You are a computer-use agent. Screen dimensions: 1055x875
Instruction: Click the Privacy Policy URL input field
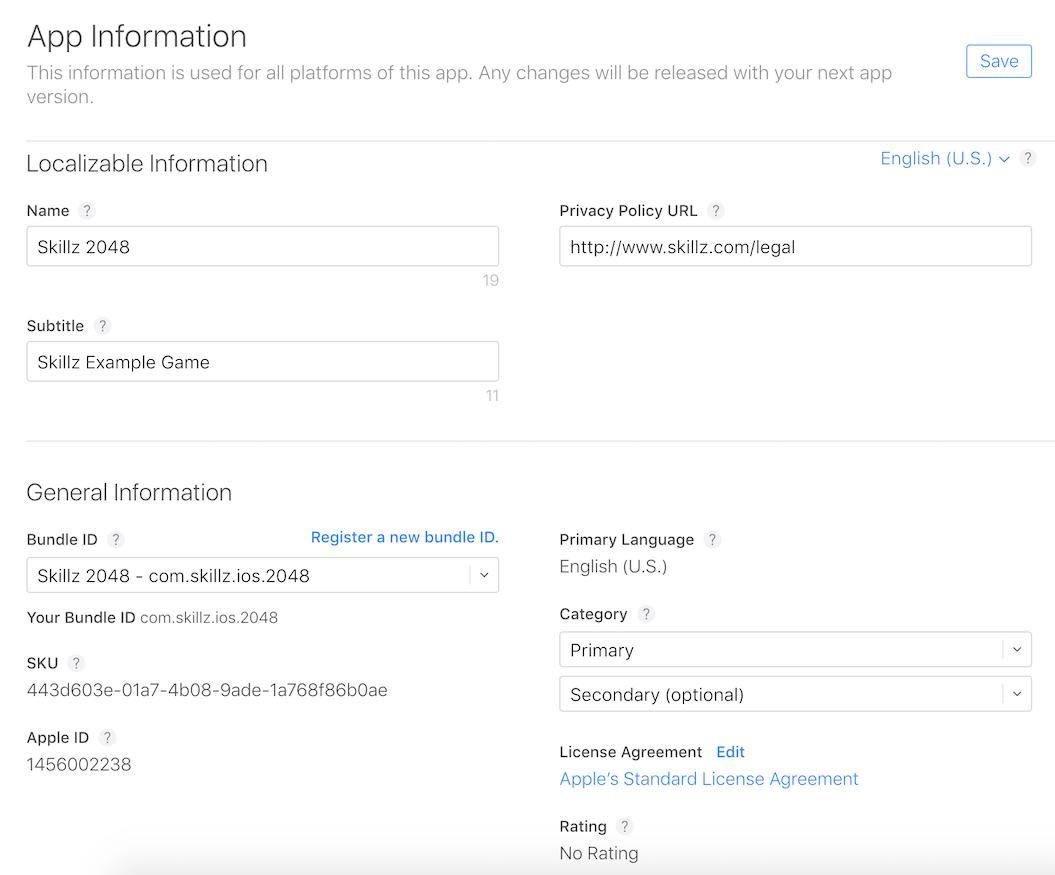pyautogui.click(x=795, y=246)
